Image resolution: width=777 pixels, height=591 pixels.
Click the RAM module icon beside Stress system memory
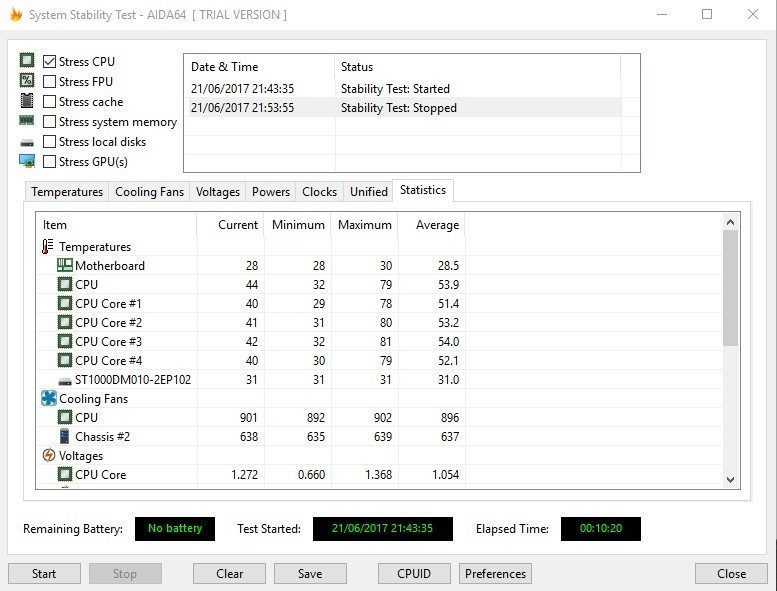coord(27,120)
